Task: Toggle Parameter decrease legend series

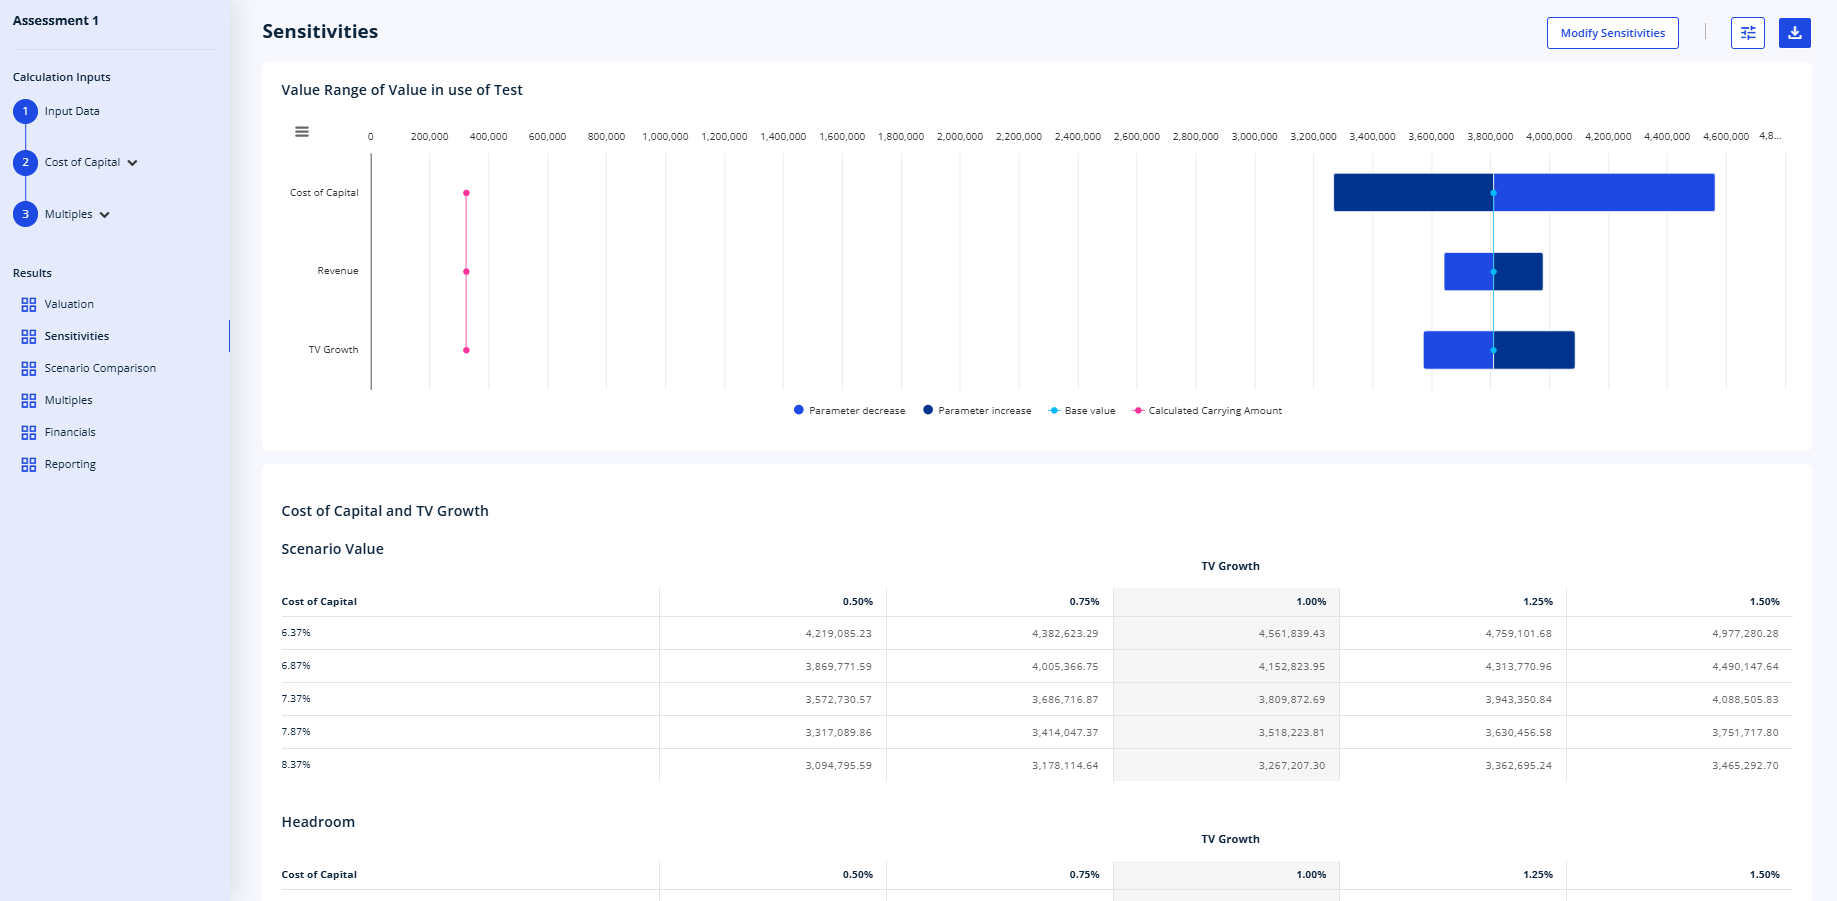Action: (x=849, y=411)
